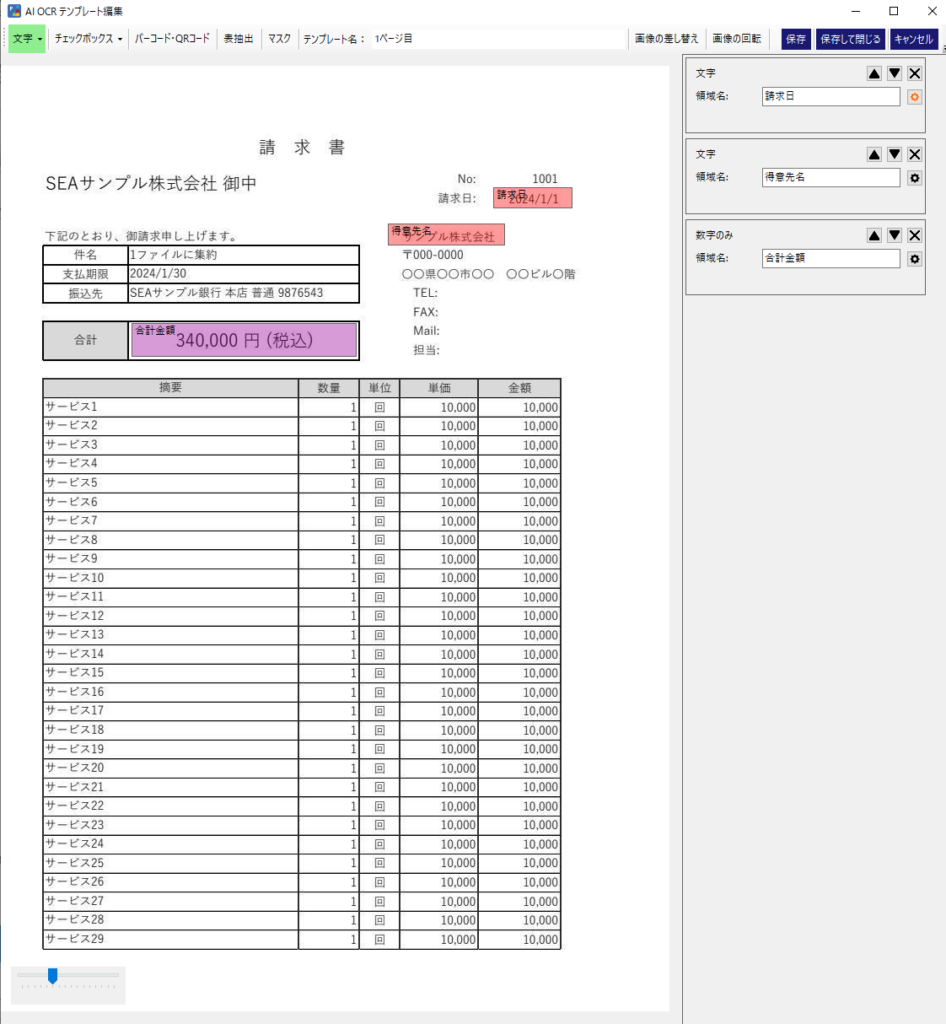The width and height of the screenshot is (946, 1024).
Task: Click 画像の差し替え to replace image
Action: pyautogui.click(x=667, y=39)
